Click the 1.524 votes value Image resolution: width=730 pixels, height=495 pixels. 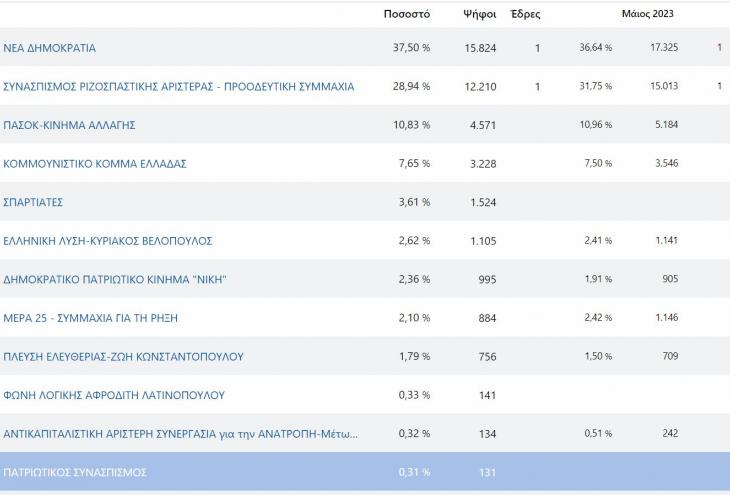pos(483,203)
